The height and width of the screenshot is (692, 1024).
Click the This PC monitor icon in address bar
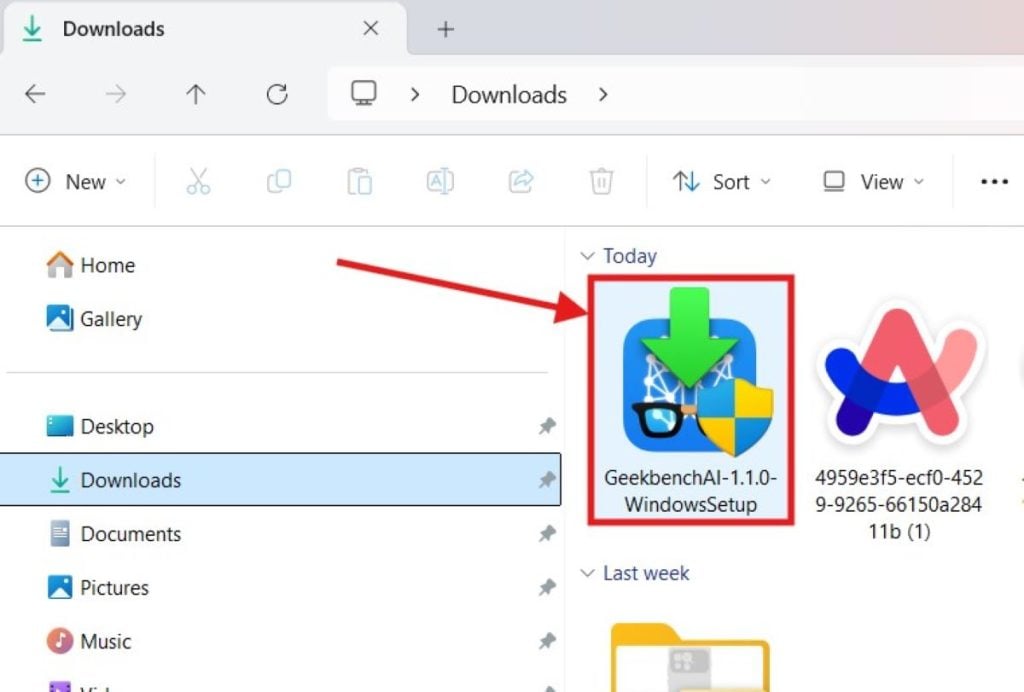(x=364, y=93)
